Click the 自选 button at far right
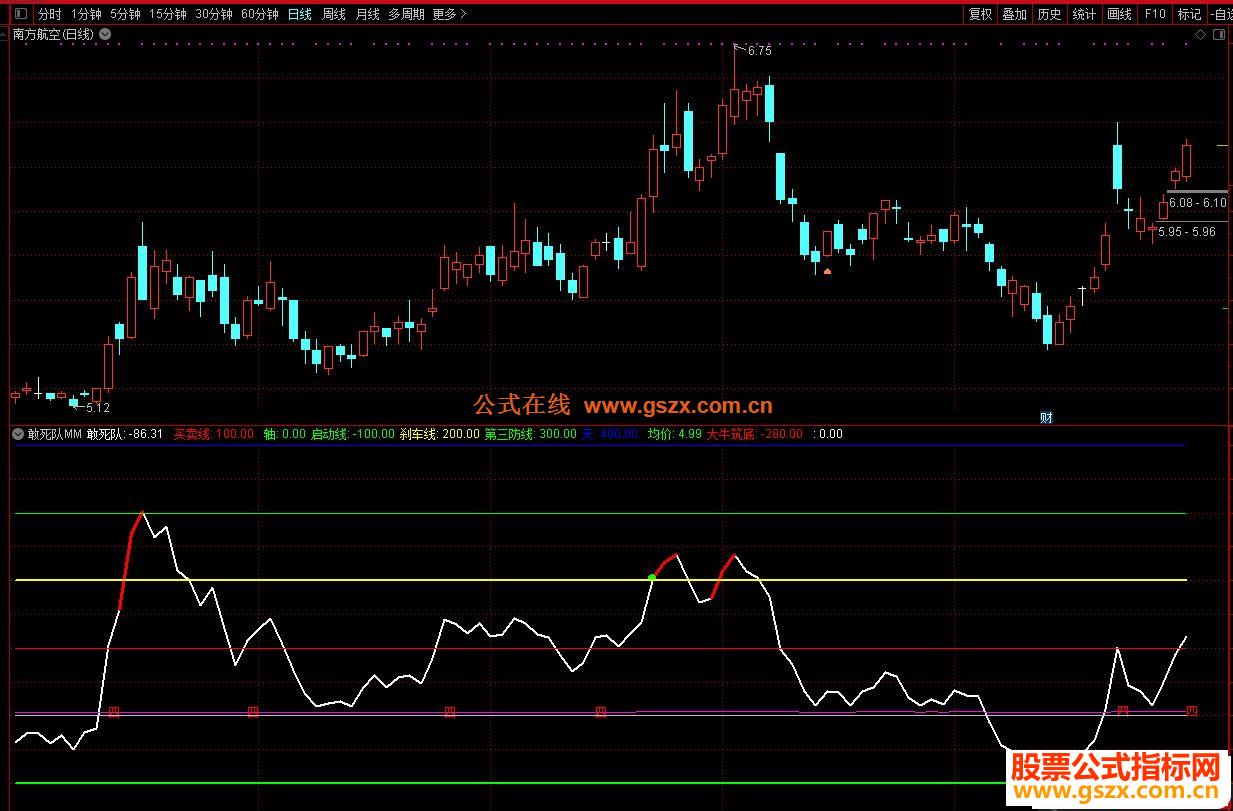Viewport: 1233px width, 811px height. pyautogui.click(x=1221, y=14)
